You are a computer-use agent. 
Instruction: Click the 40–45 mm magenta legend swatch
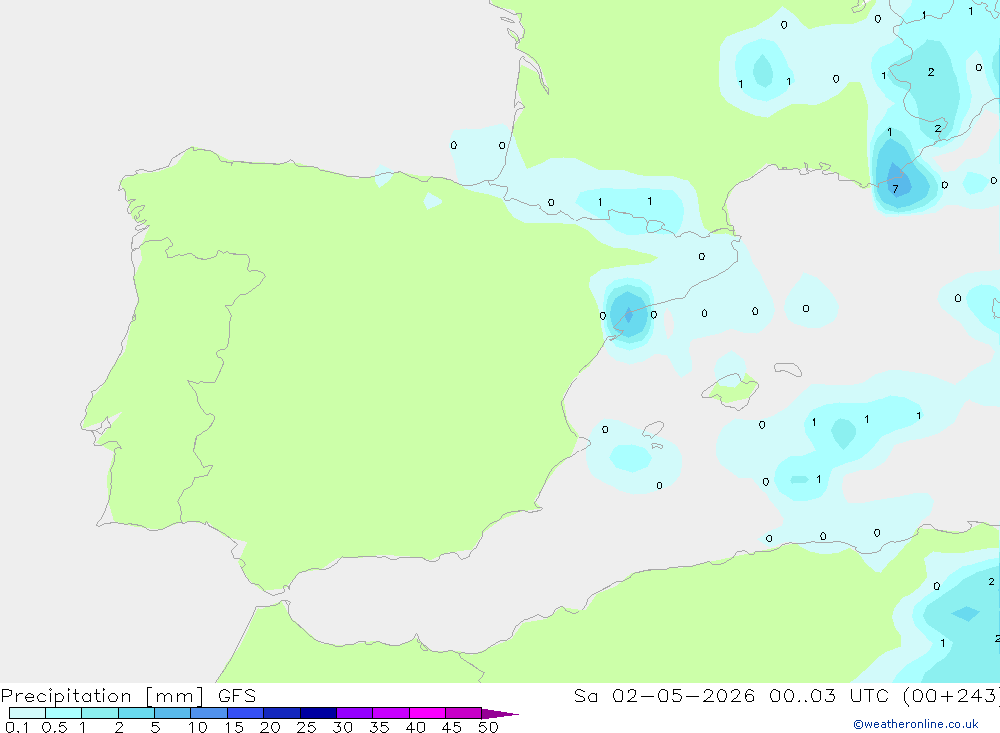click(427, 713)
